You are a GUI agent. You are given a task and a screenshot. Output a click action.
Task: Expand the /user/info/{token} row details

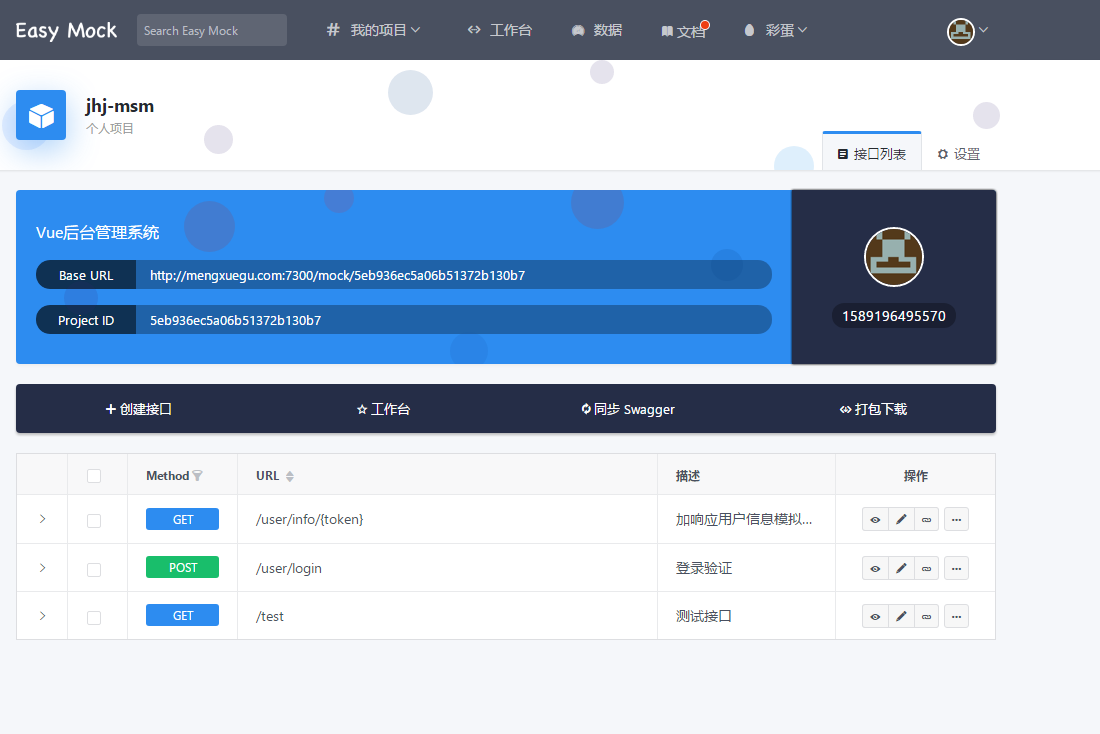point(43,519)
